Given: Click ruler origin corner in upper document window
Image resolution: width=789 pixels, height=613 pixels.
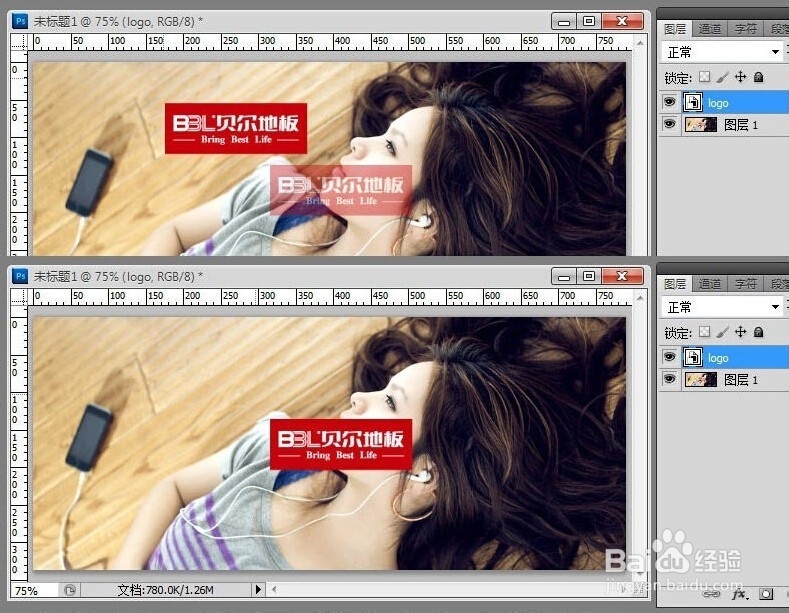Looking at the screenshot, I should tap(19, 41).
